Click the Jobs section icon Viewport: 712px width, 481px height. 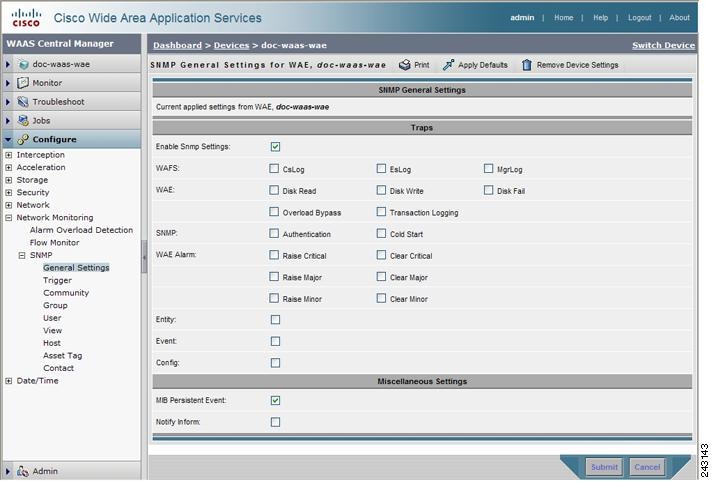pos(23,120)
